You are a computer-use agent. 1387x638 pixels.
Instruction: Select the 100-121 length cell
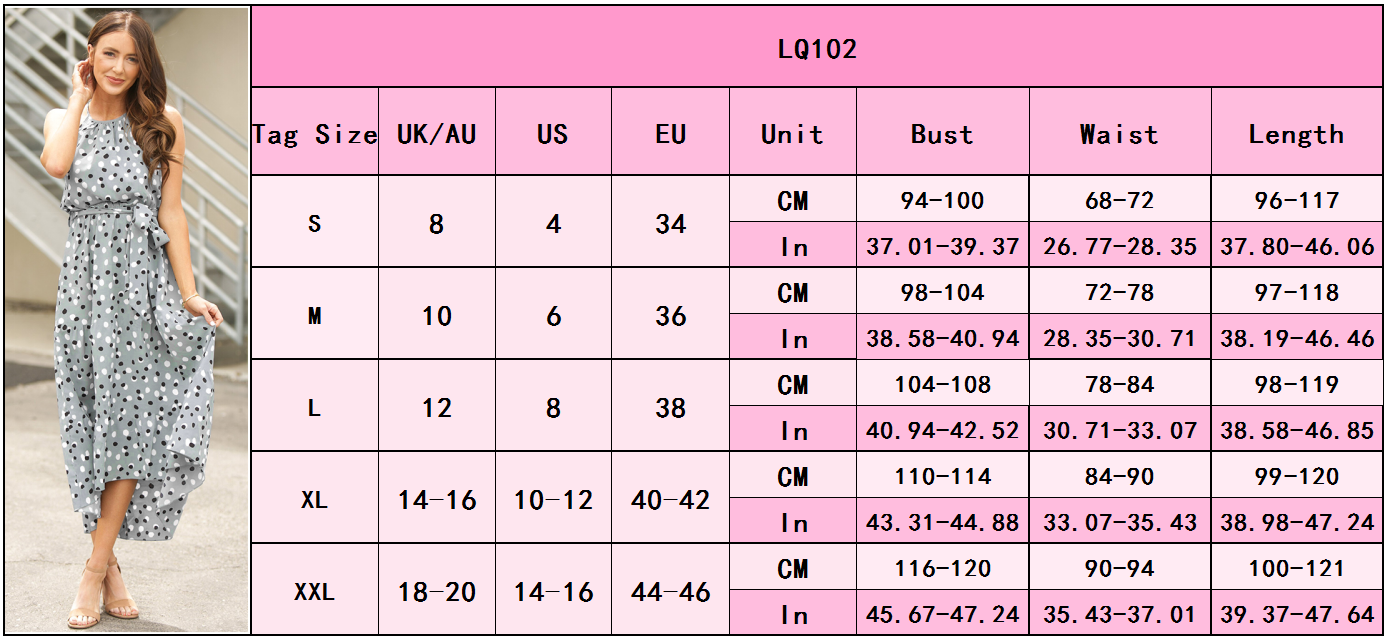[1296, 568]
